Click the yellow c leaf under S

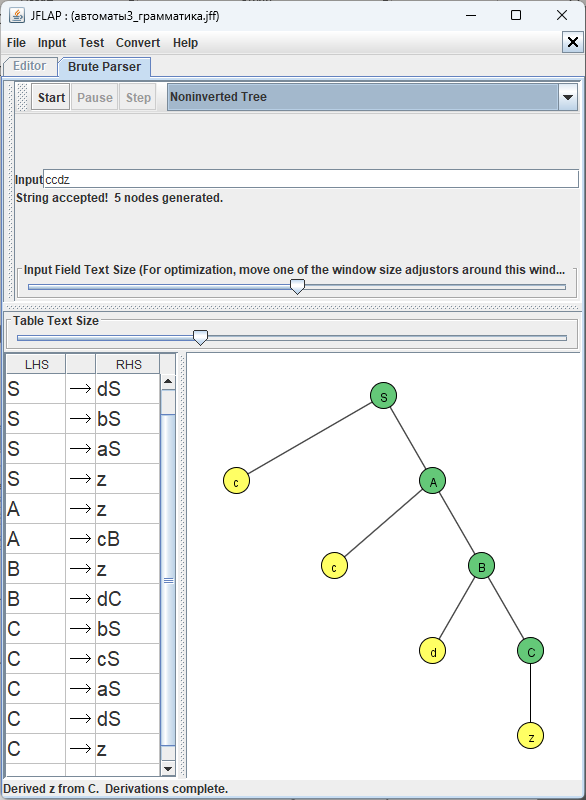tap(237, 481)
